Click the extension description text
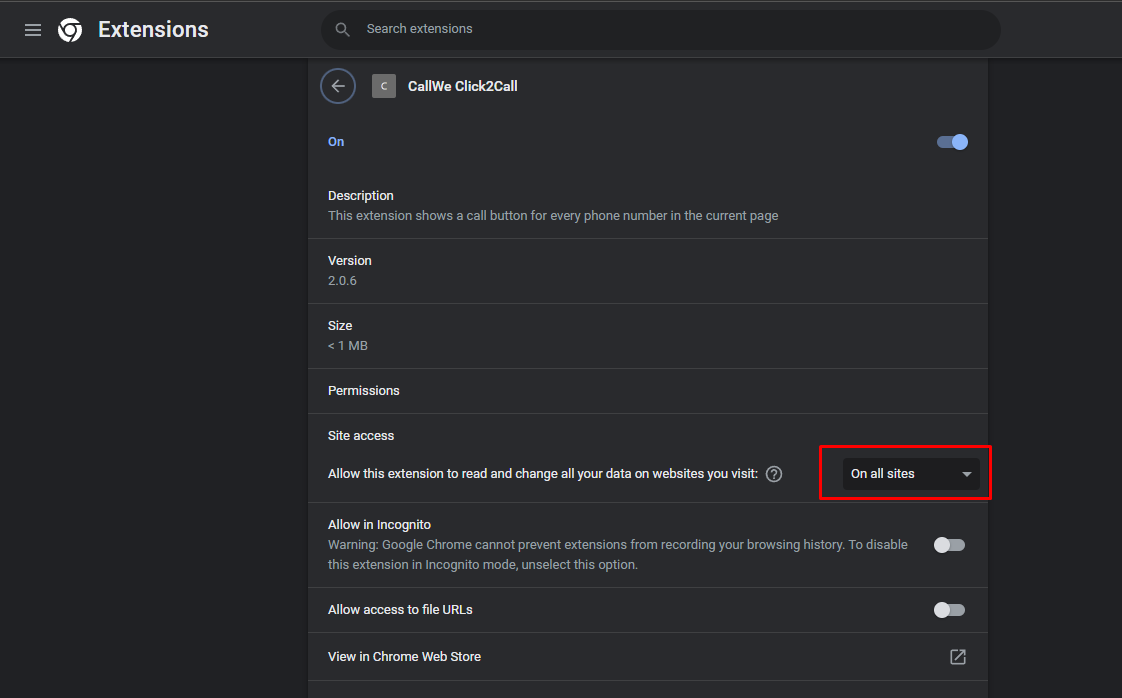This screenshot has width=1122, height=698. (x=553, y=215)
